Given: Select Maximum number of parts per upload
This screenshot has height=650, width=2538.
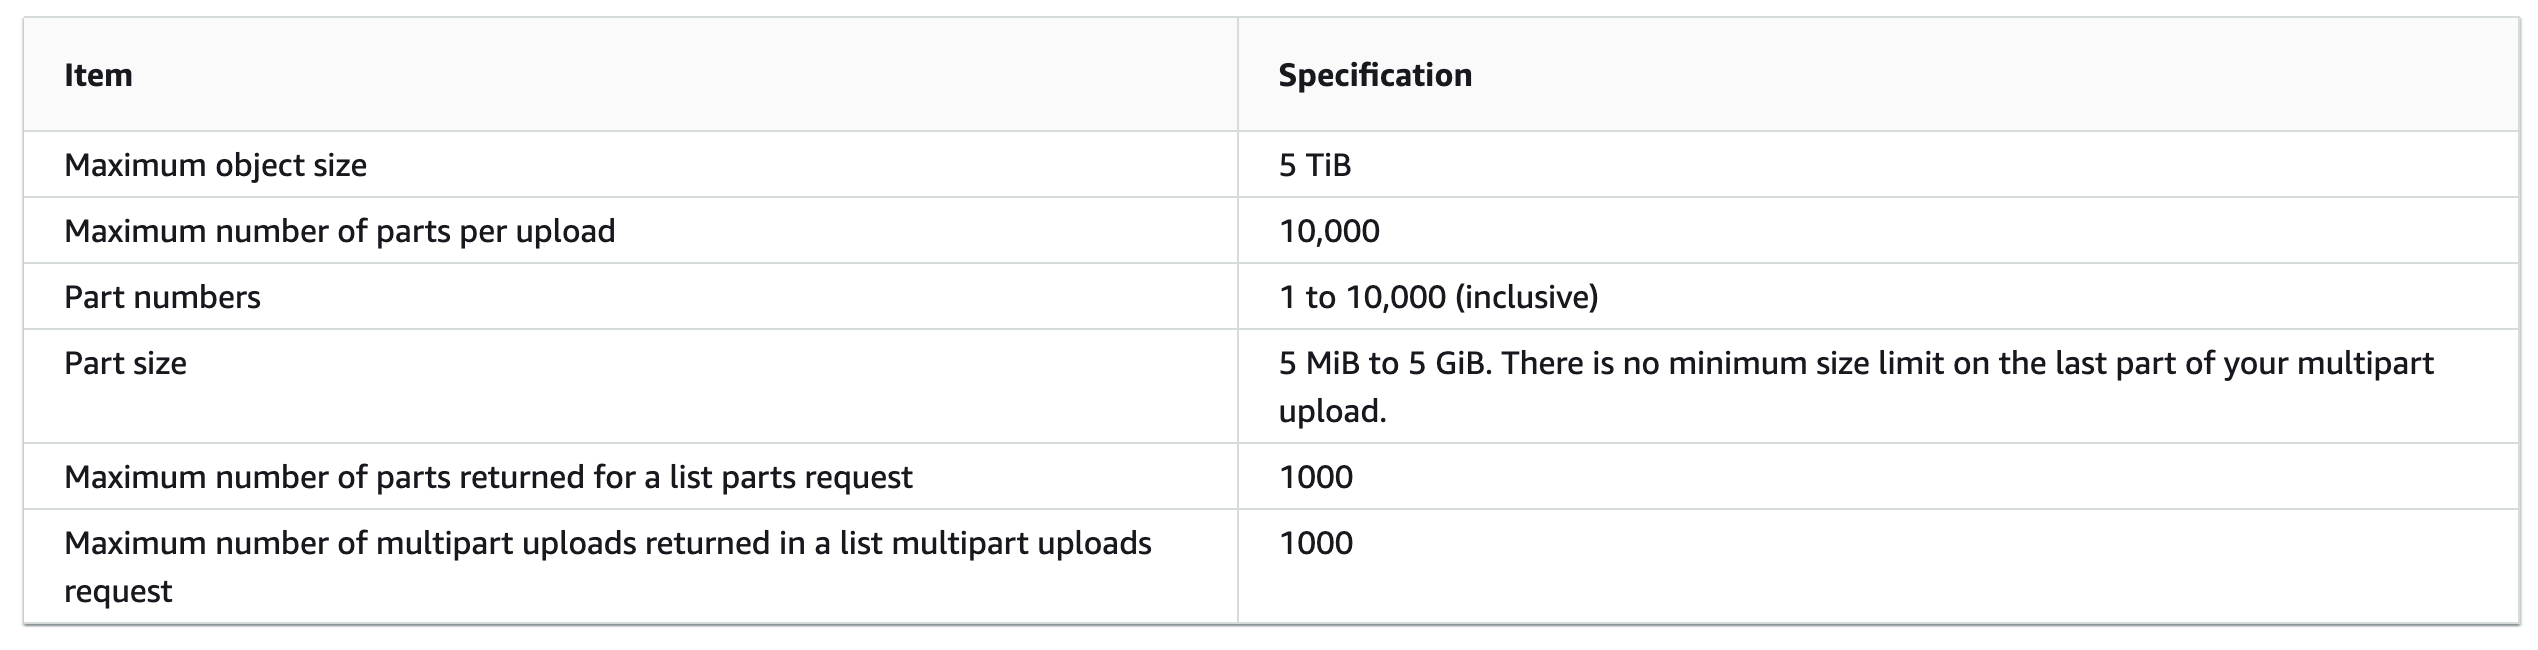Looking at the screenshot, I should [340, 231].
